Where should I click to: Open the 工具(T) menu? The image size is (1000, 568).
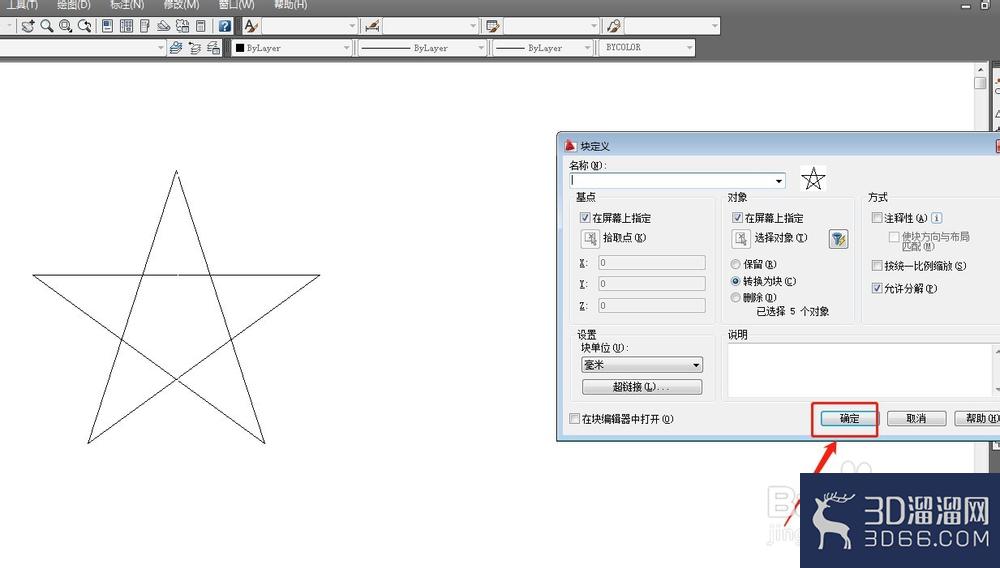click(x=22, y=4)
